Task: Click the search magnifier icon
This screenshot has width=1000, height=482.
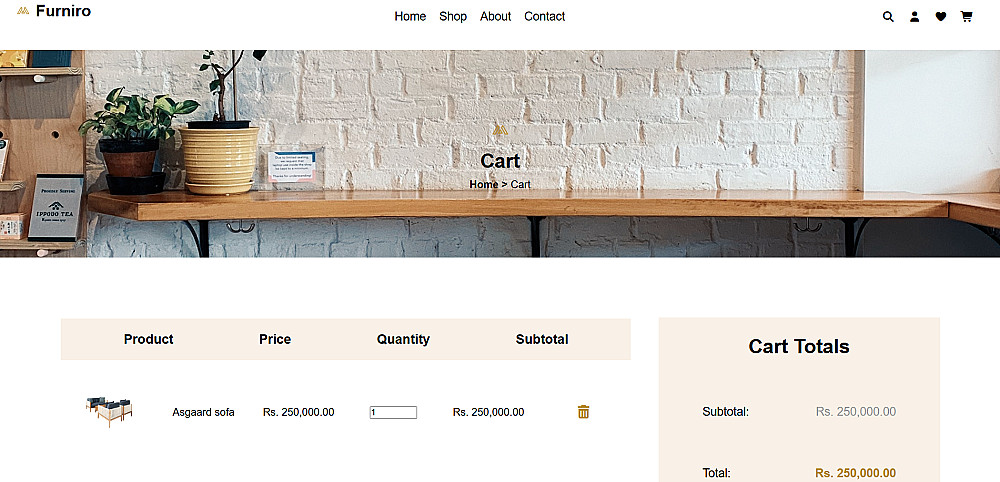Action: point(888,17)
